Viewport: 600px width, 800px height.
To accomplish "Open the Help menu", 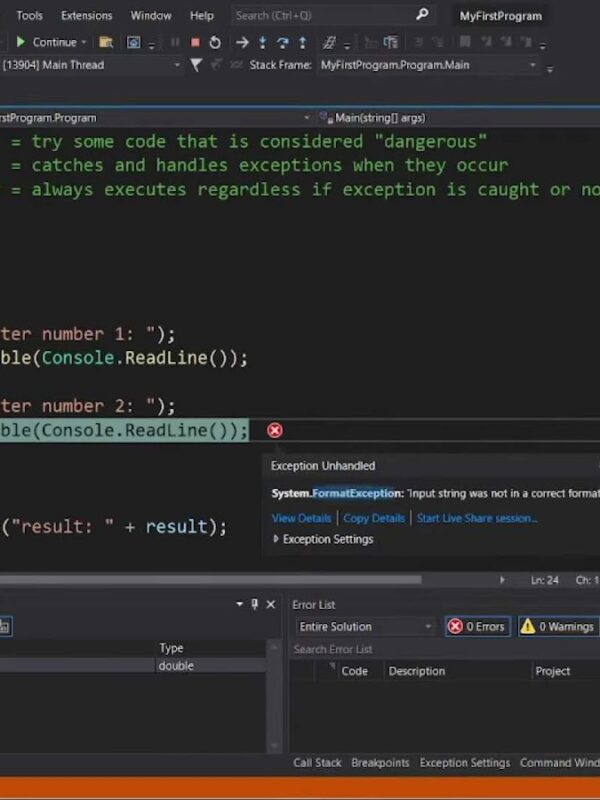I will coord(202,15).
